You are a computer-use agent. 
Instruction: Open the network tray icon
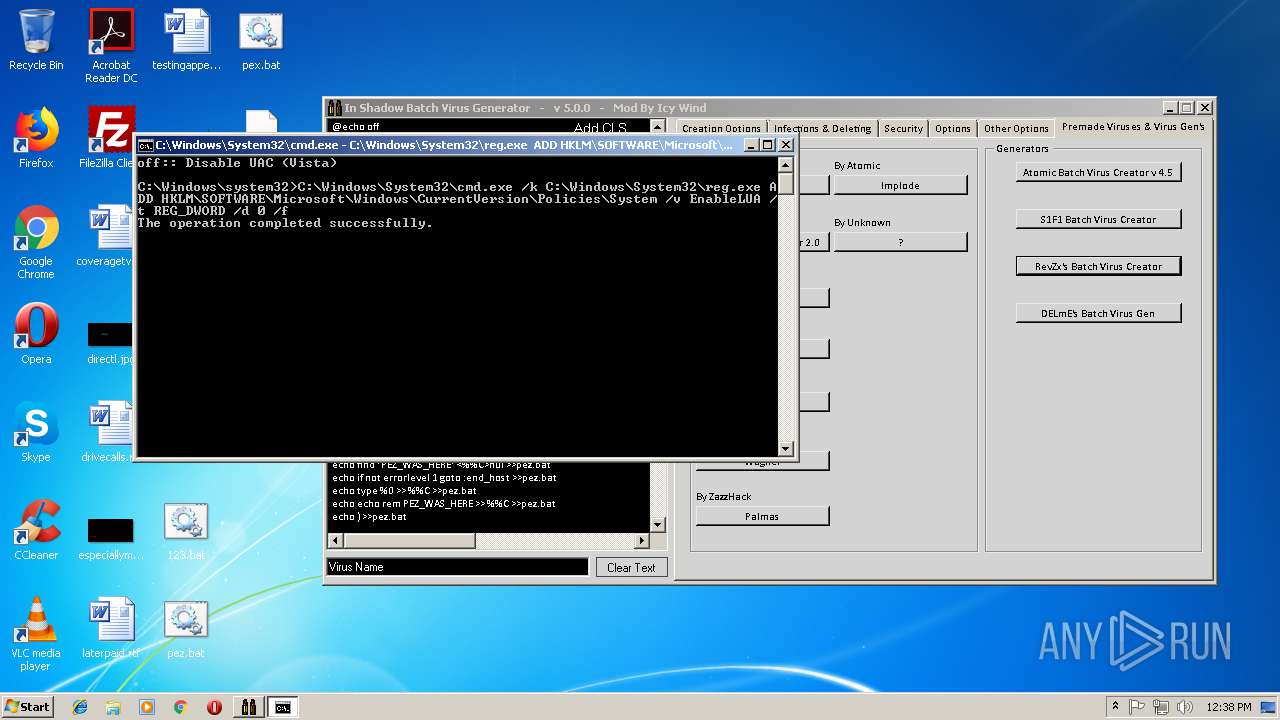(1161, 707)
